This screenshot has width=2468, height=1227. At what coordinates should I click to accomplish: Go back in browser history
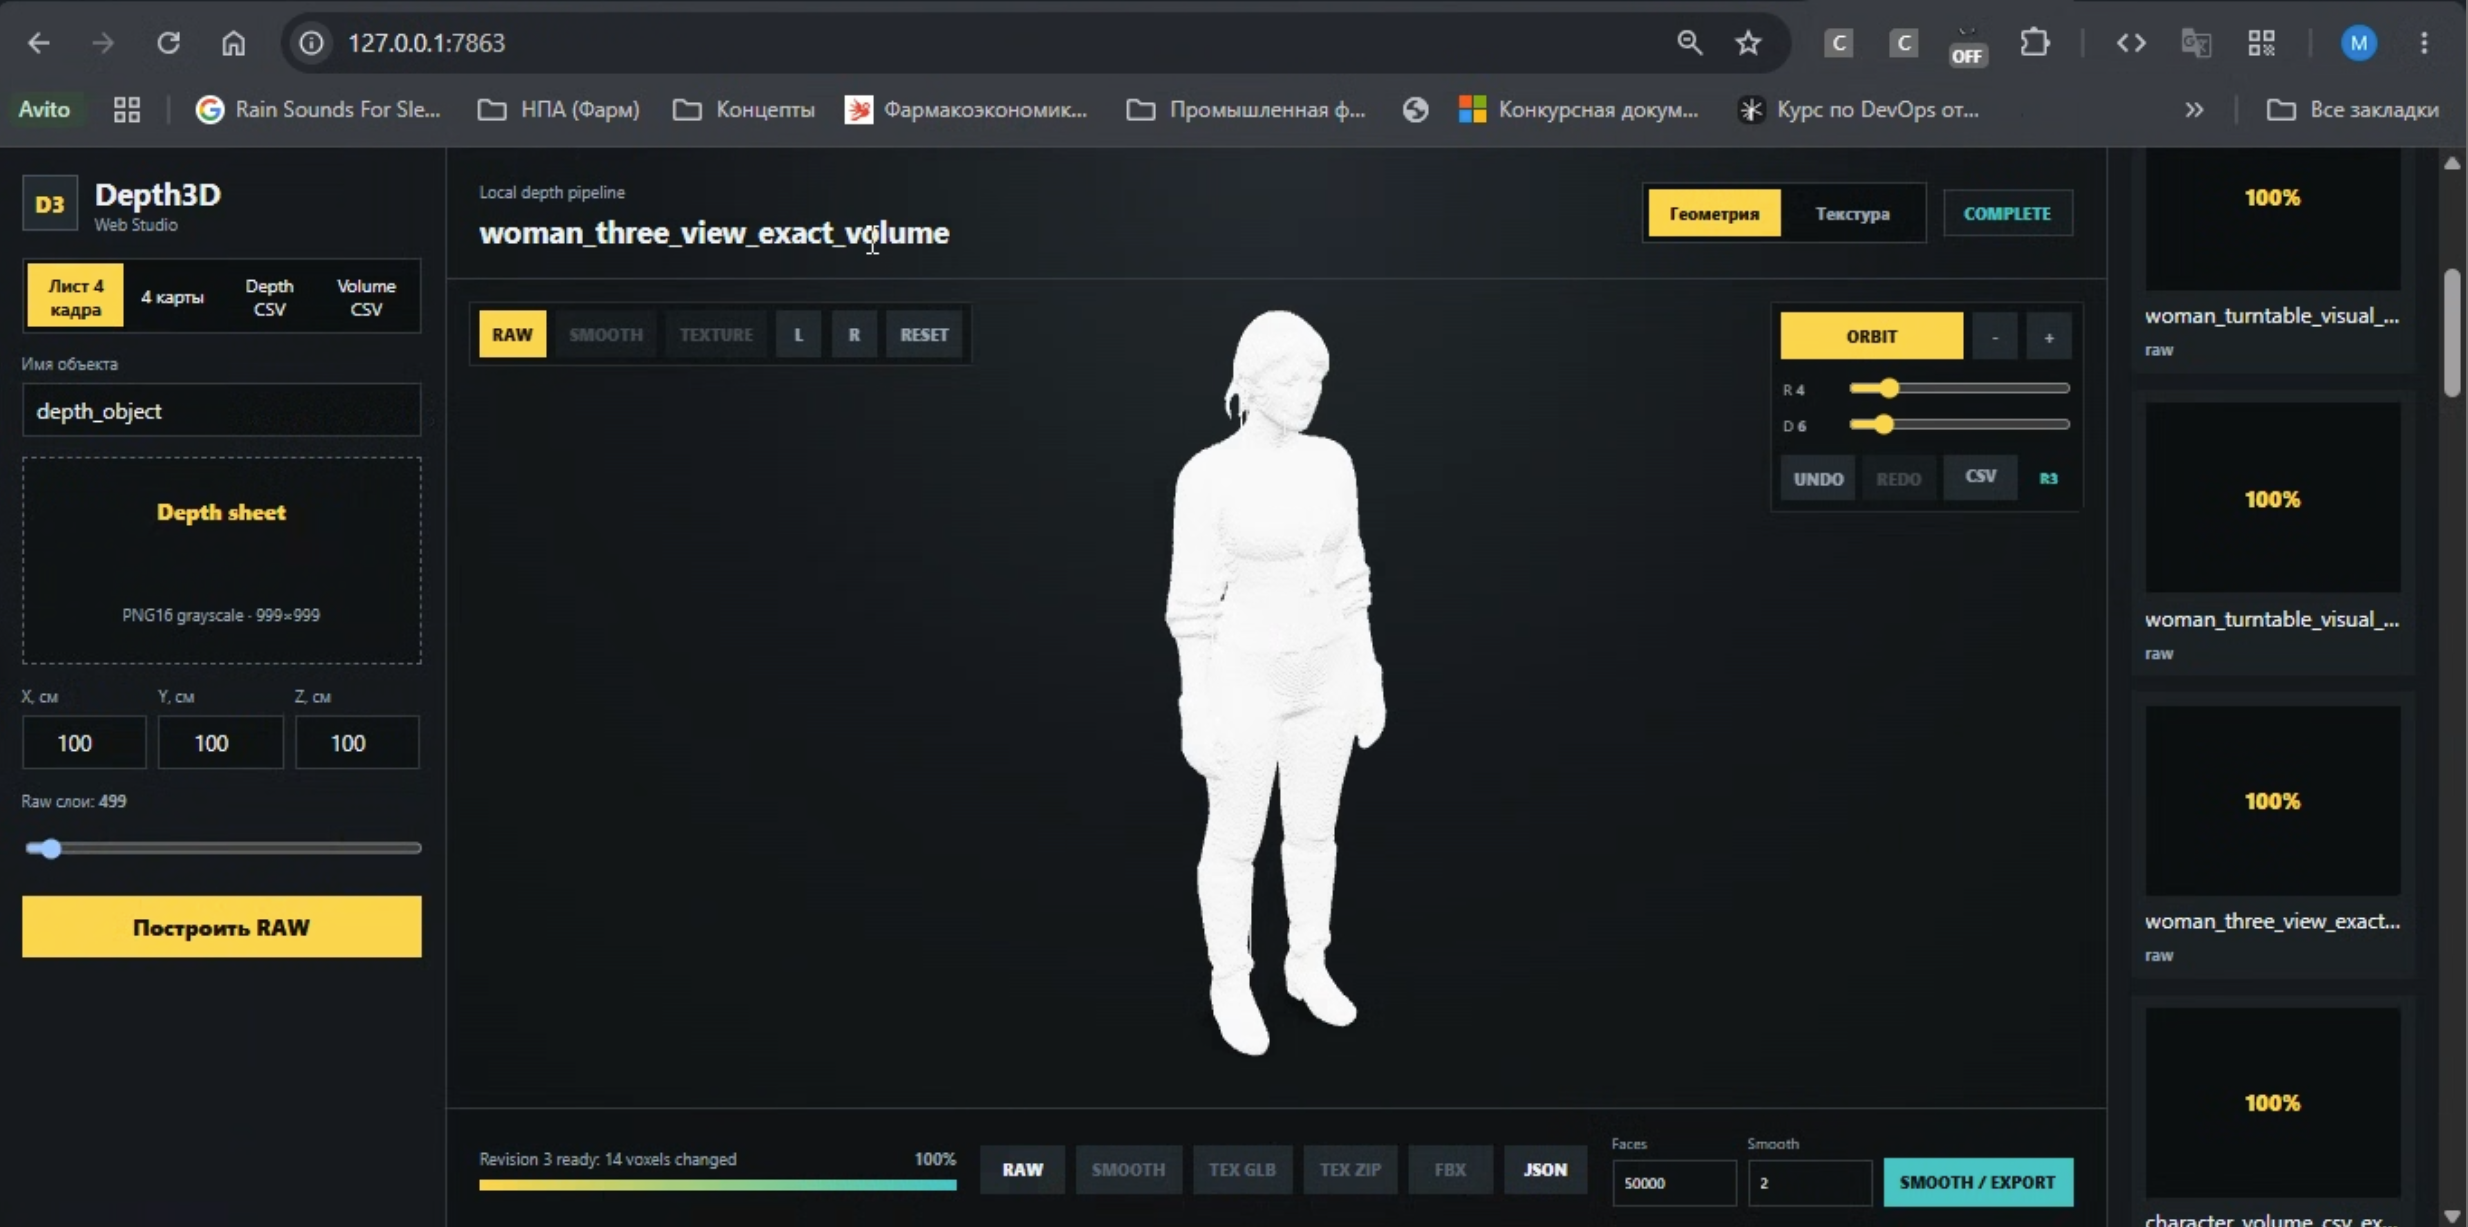[39, 43]
